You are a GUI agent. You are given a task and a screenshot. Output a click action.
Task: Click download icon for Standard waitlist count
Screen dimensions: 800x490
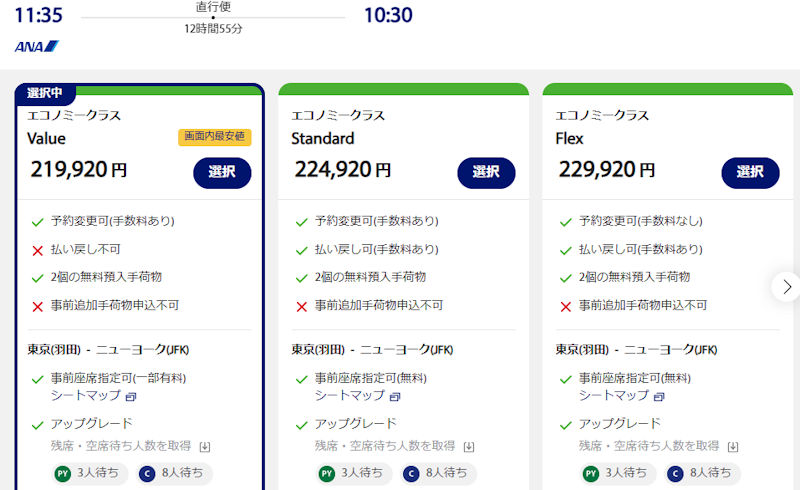point(469,446)
